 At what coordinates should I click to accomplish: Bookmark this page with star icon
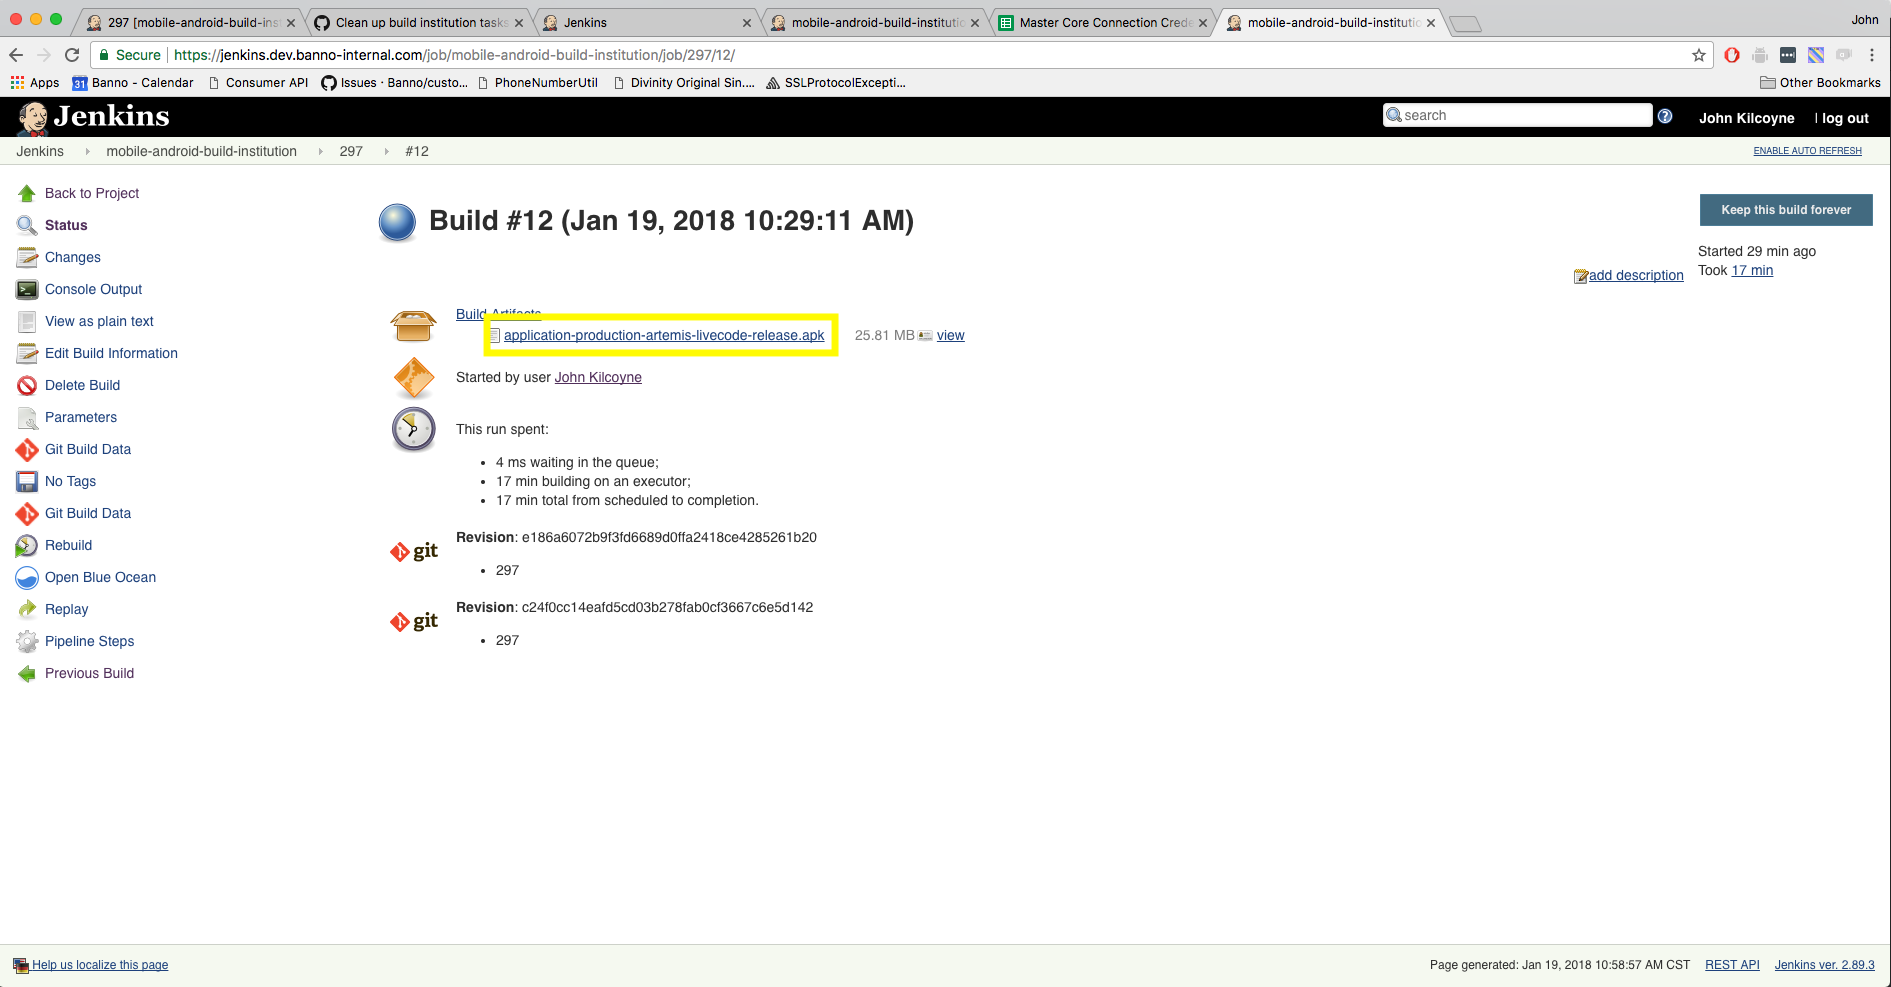point(1698,55)
